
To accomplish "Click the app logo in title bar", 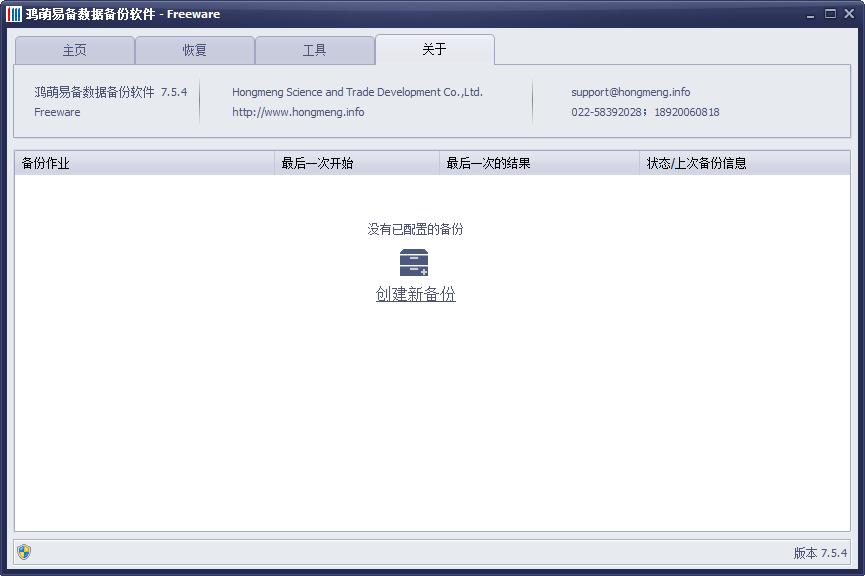I will point(14,14).
